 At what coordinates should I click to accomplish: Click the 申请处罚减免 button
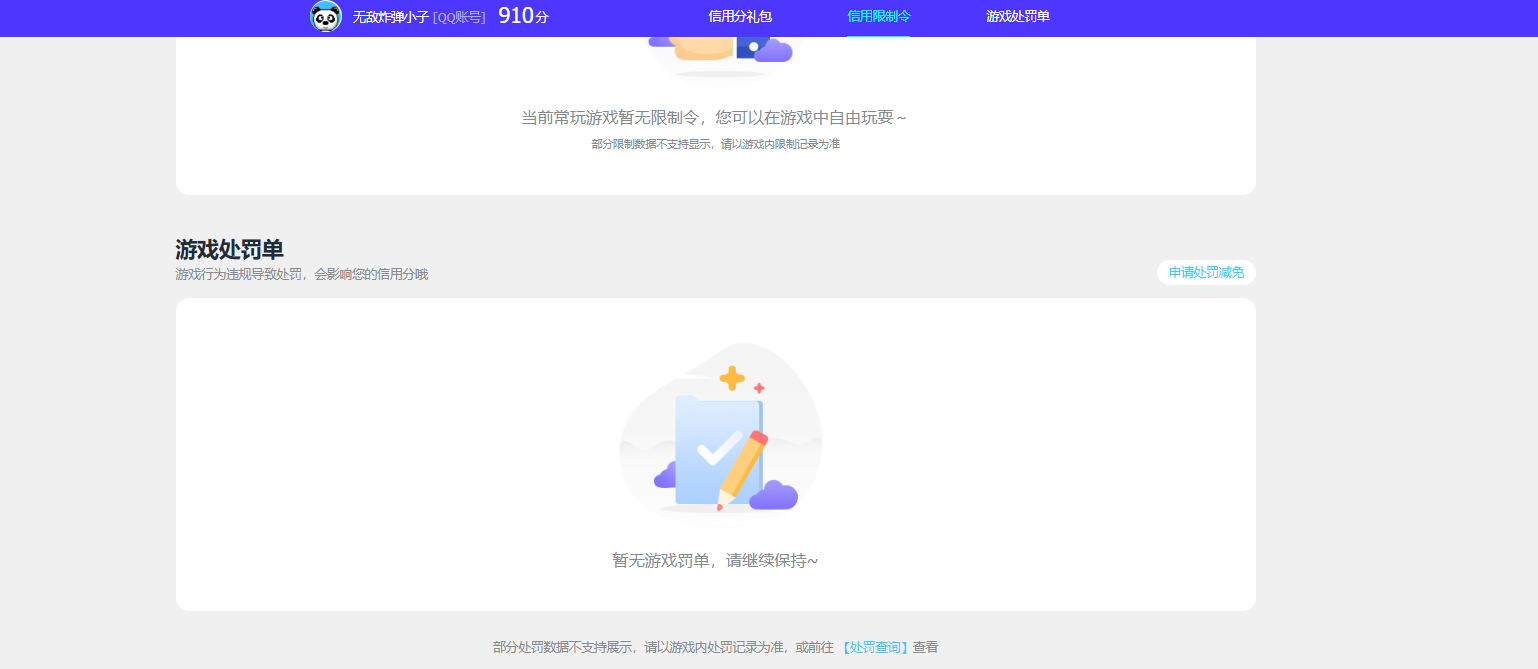1206,272
